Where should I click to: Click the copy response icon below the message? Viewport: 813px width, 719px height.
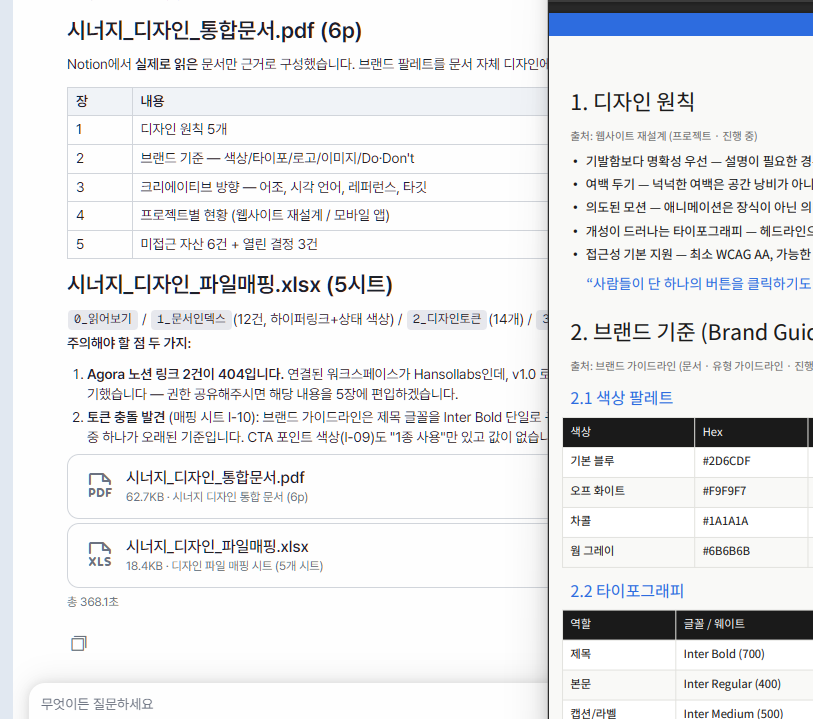click(79, 643)
